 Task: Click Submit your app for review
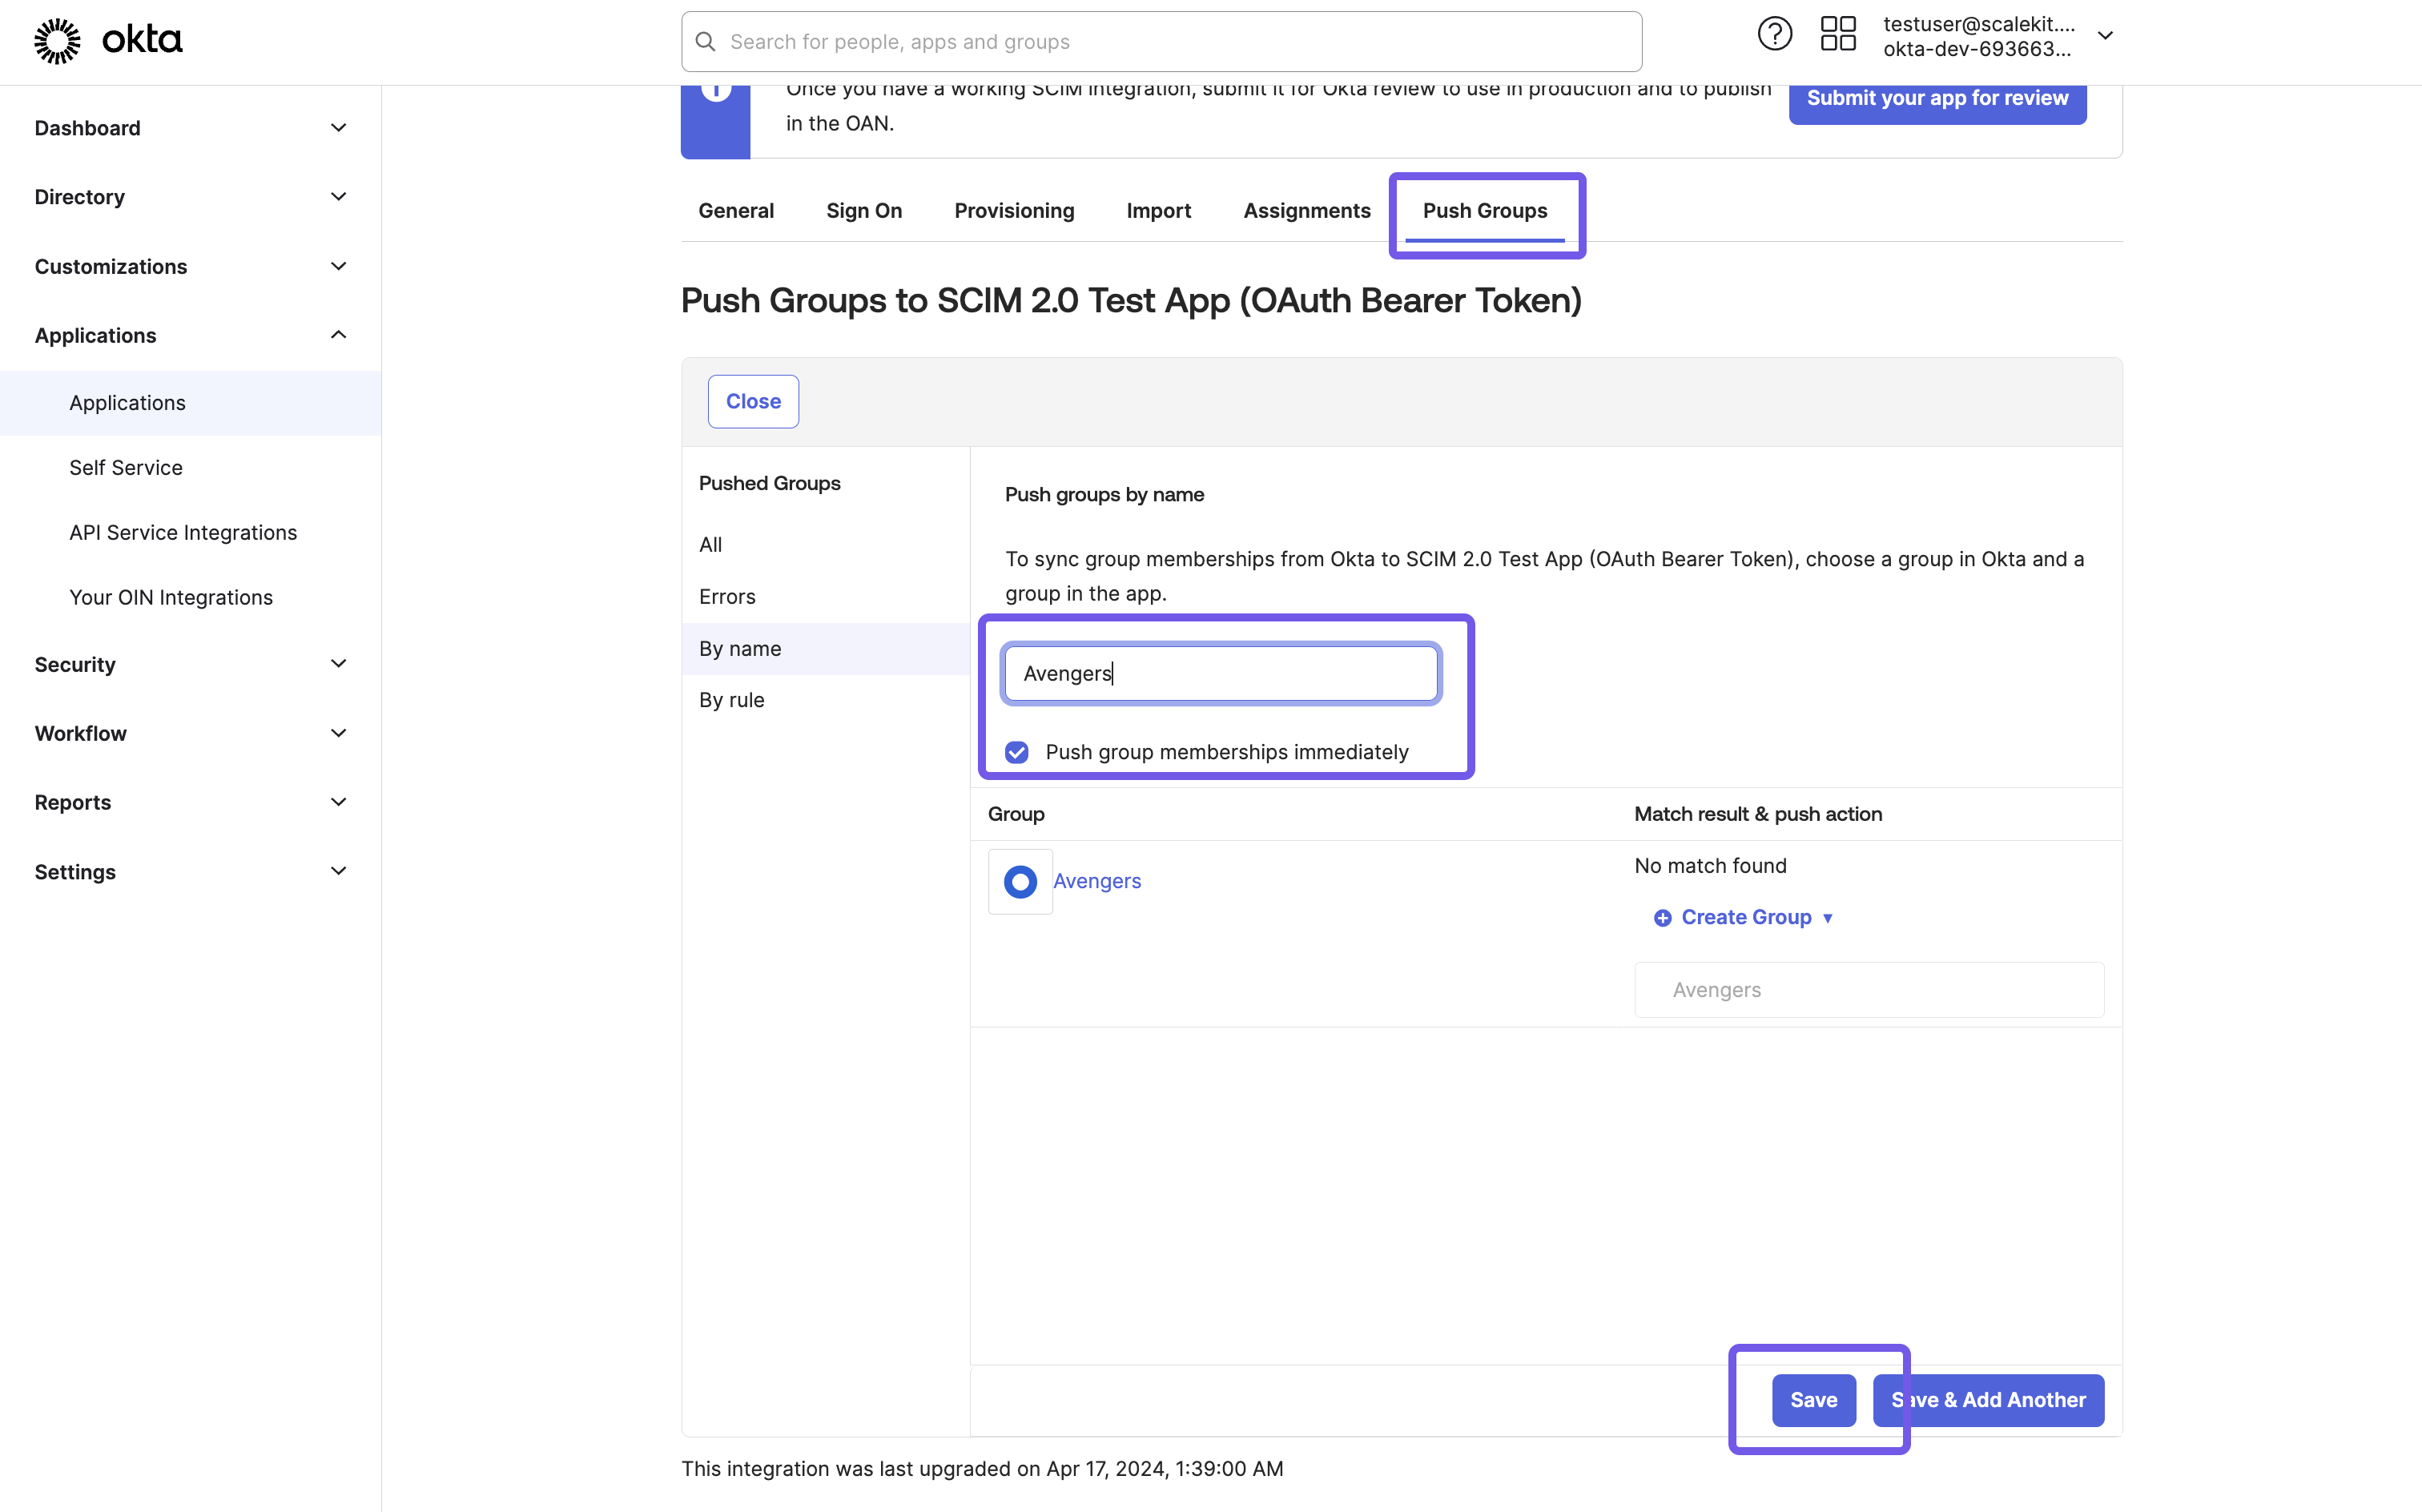click(1938, 98)
